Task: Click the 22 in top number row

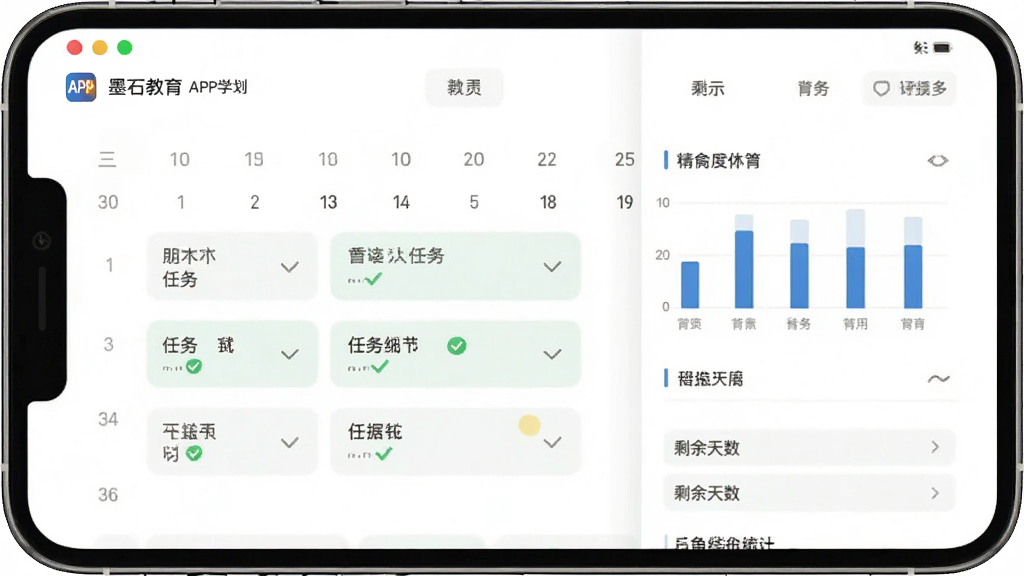Action: [x=547, y=159]
